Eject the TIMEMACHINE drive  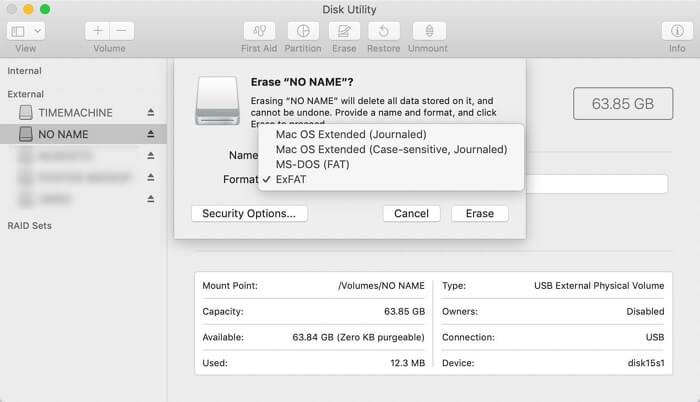[x=151, y=113]
